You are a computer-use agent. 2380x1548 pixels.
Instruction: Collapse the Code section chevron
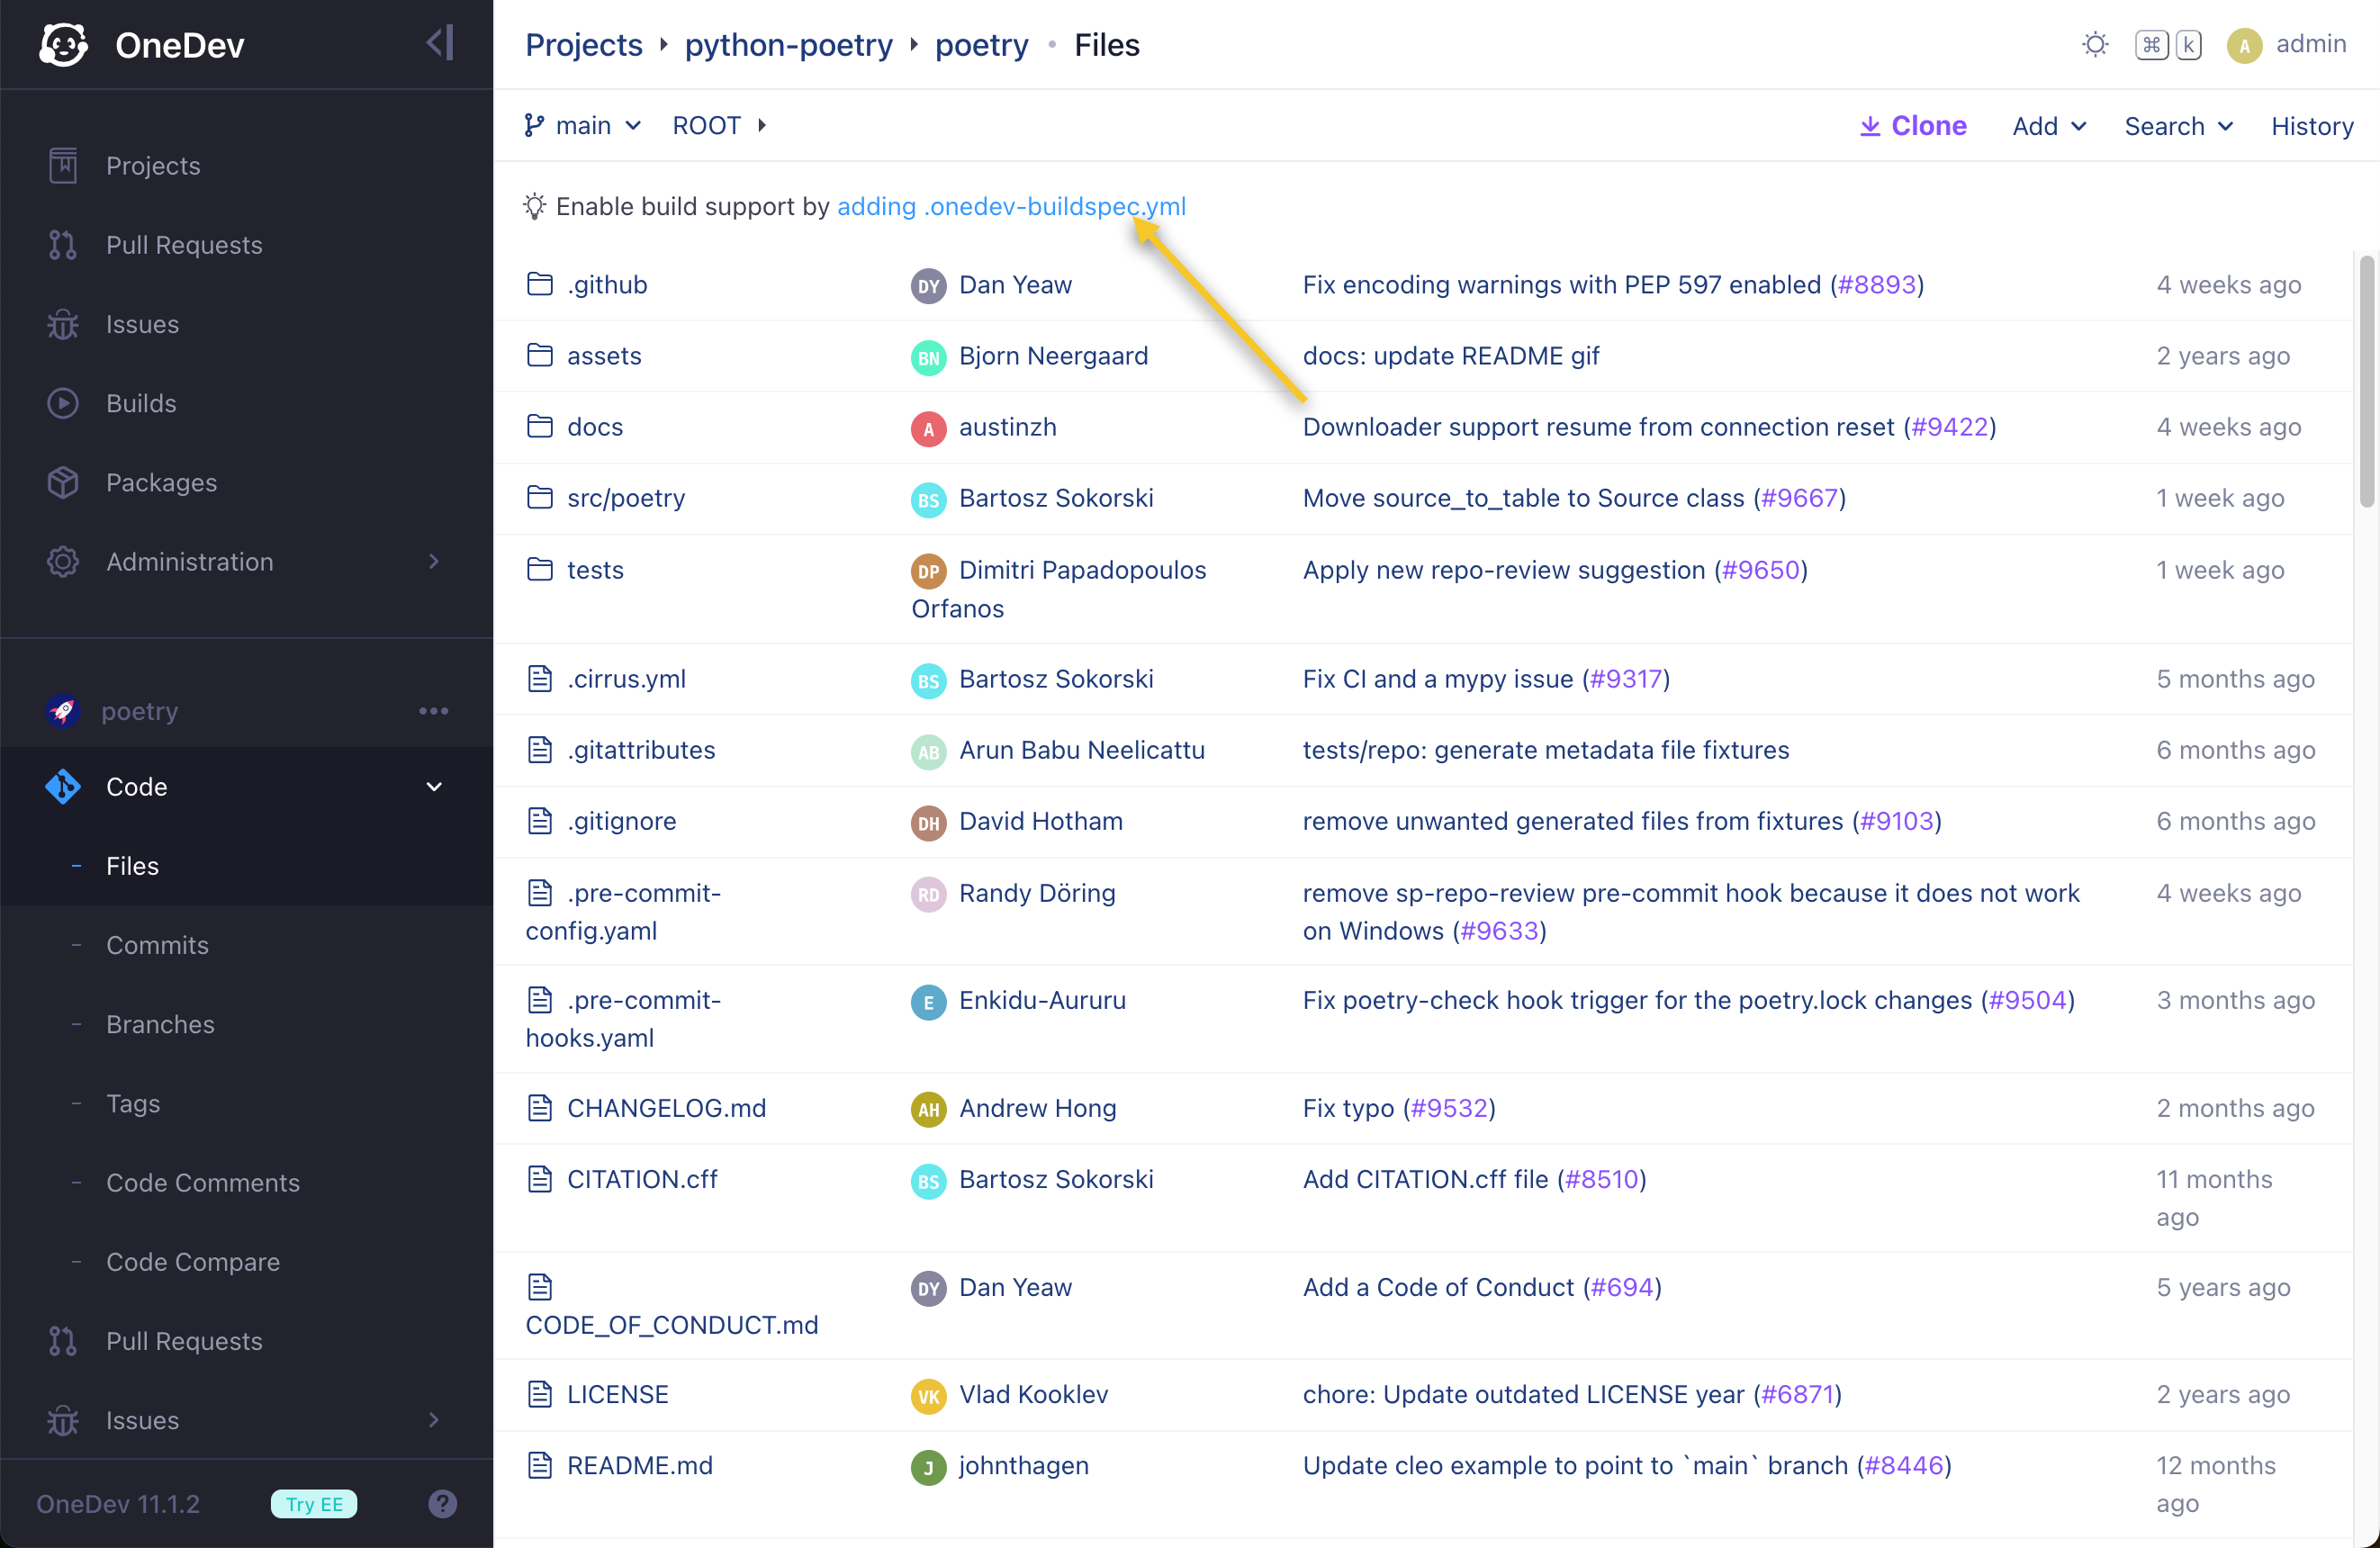coord(433,787)
